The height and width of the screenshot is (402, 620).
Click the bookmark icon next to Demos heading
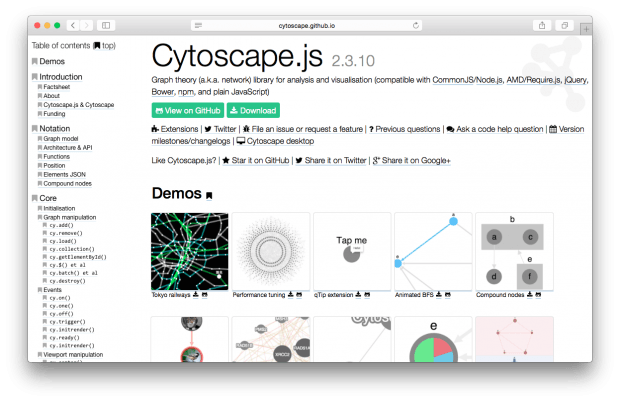click(209, 195)
